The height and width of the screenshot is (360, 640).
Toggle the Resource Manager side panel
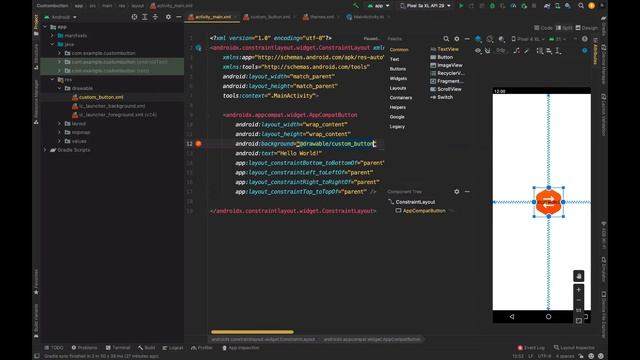coord(36,102)
